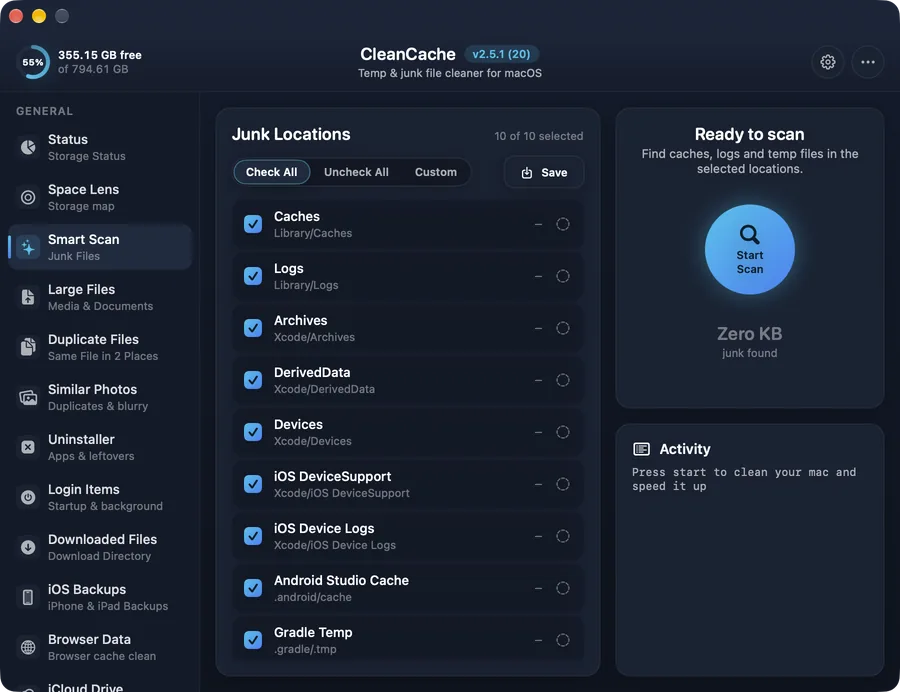900x692 pixels.
Task: Open the more options ellipsis button
Action: coord(867,62)
